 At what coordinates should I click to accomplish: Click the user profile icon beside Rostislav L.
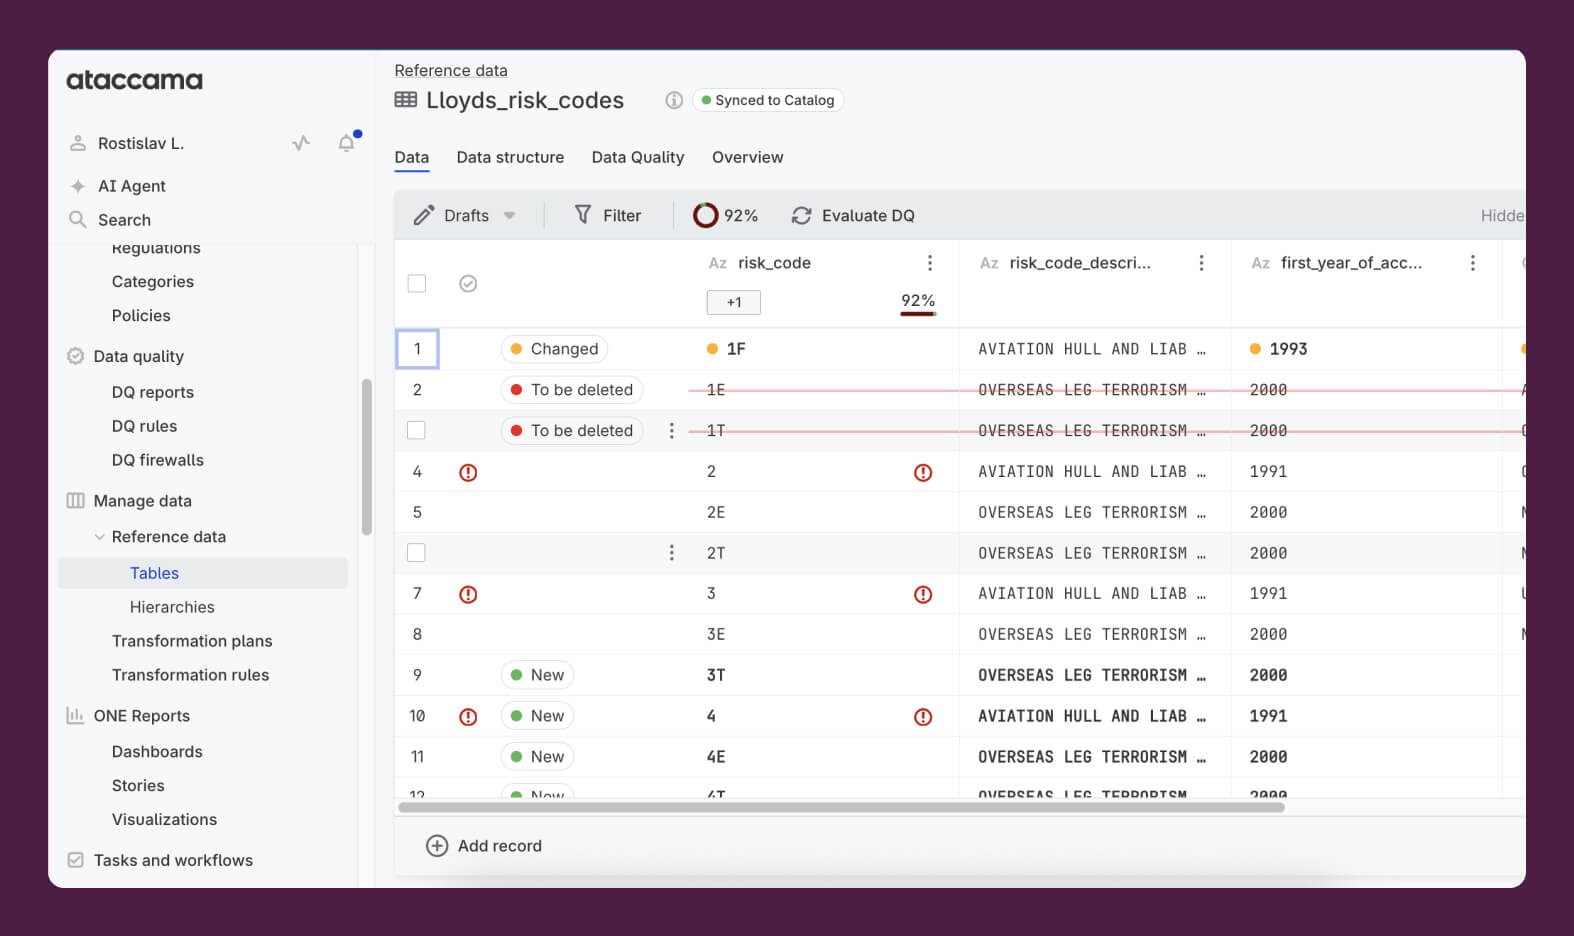coord(77,143)
